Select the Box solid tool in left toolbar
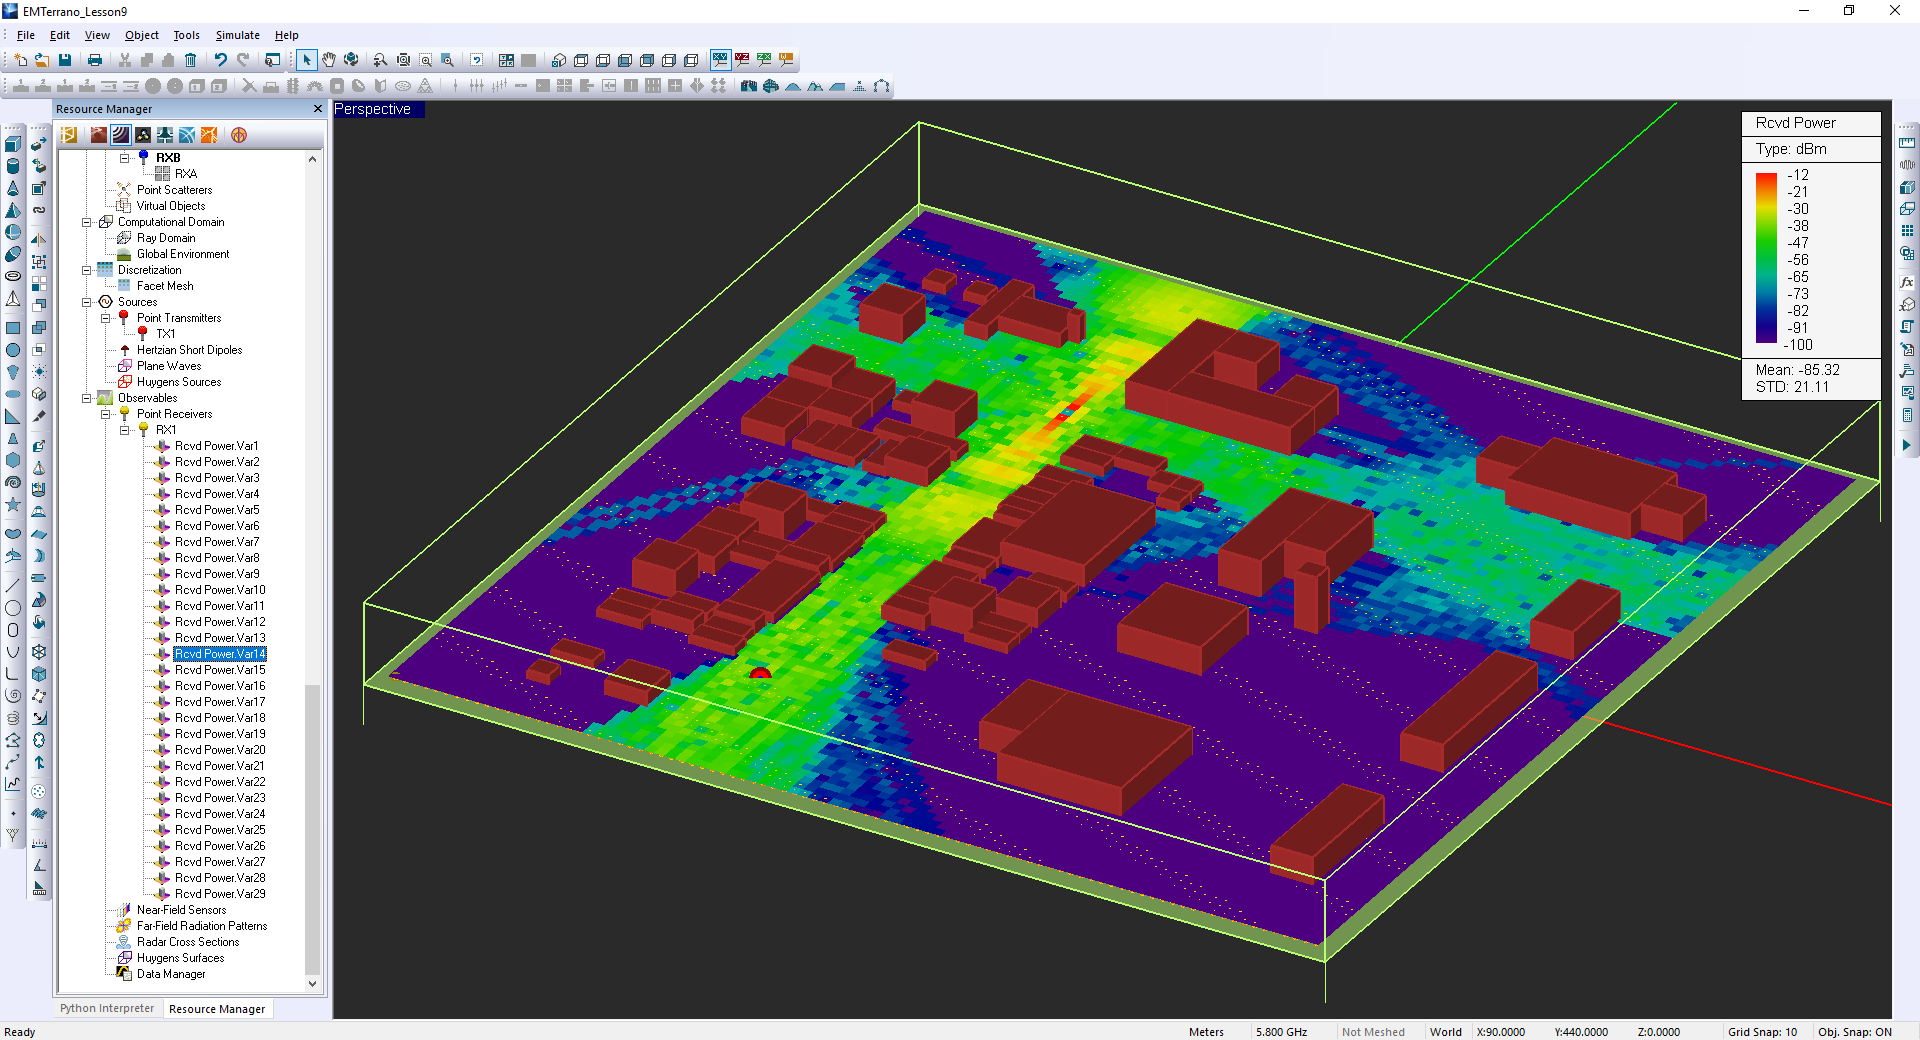The width and height of the screenshot is (1920, 1040). pyautogui.click(x=13, y=144)
